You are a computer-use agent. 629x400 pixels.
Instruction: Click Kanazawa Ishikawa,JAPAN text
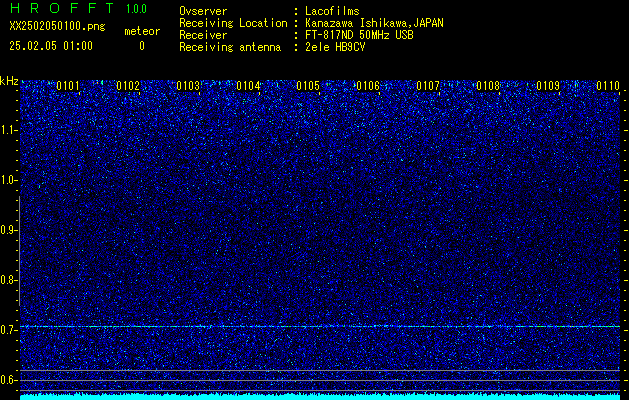coord(374,23)
